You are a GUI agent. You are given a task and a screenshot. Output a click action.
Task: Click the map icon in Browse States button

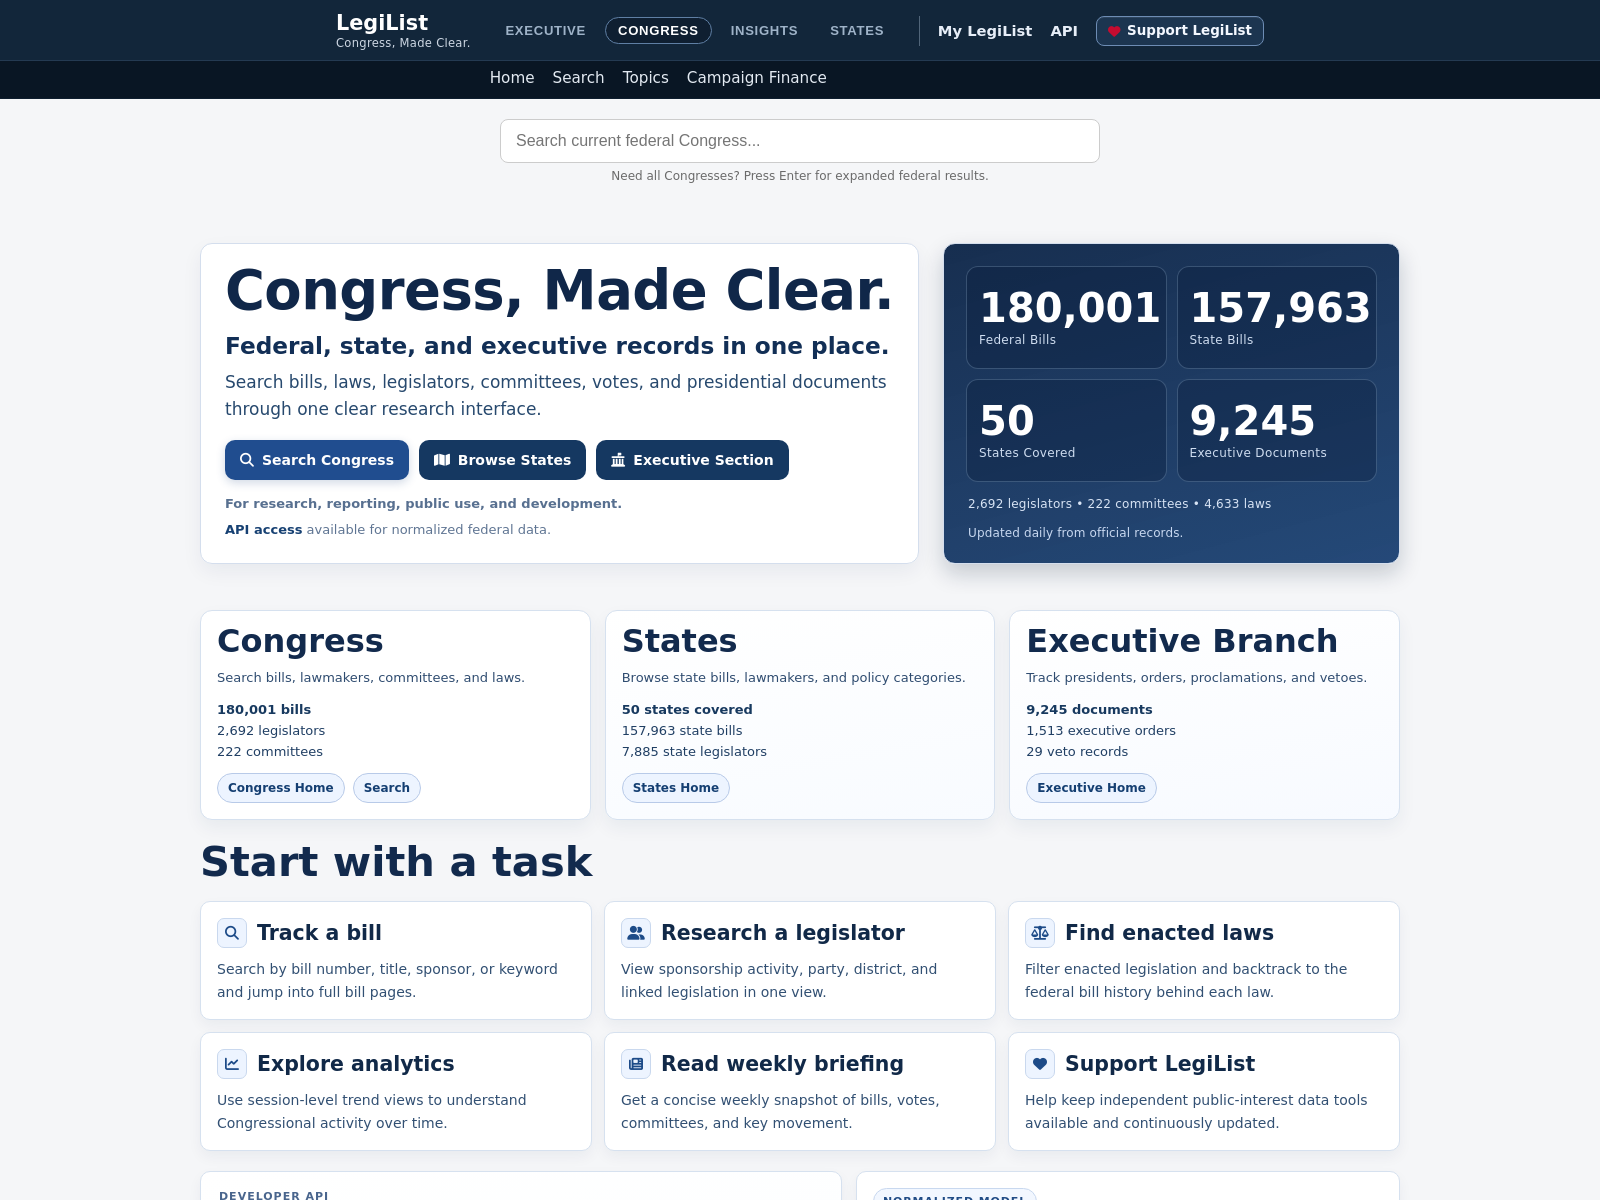(x=442, y=460)
